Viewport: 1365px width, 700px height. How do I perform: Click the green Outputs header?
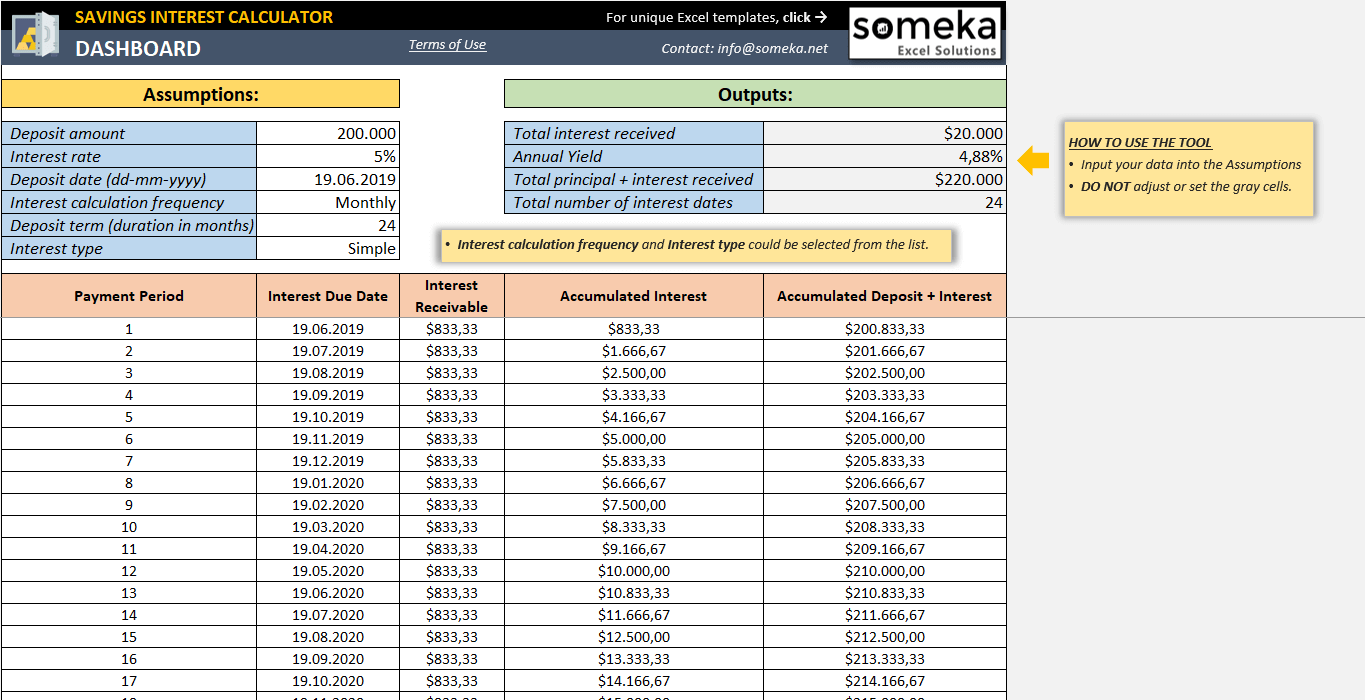[x=755, y=94]
